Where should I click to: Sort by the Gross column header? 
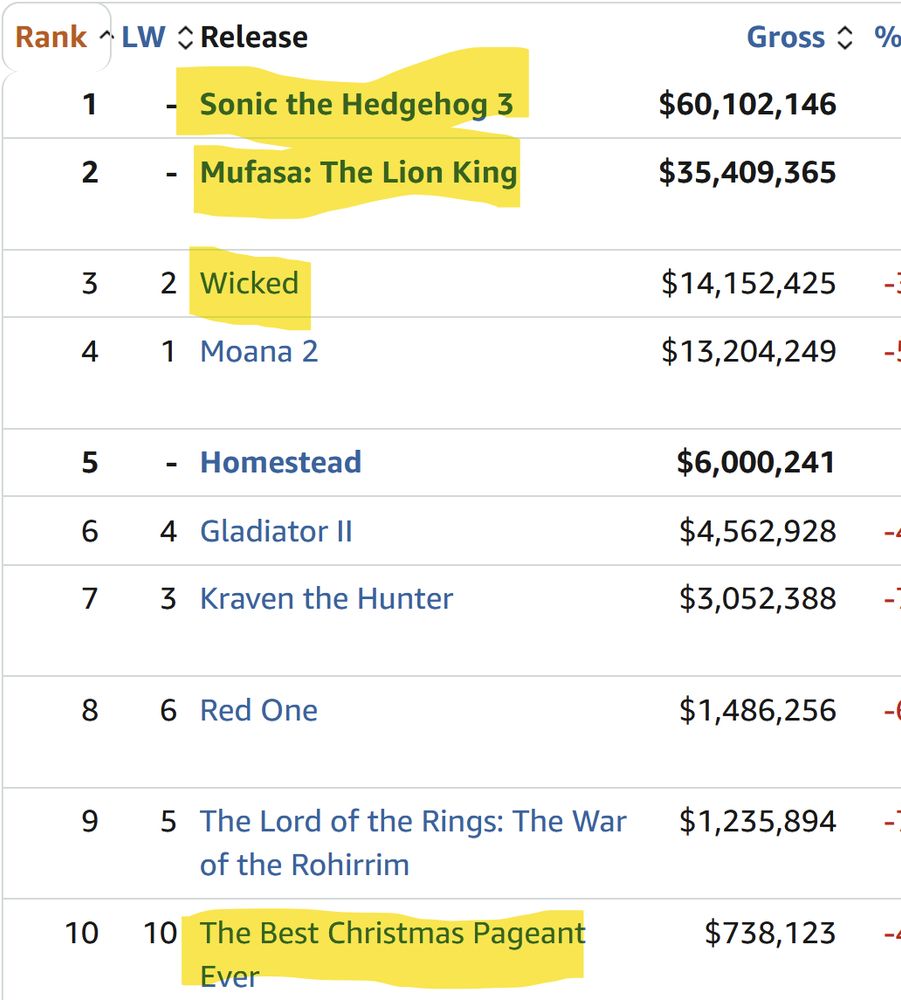point(786,37)
